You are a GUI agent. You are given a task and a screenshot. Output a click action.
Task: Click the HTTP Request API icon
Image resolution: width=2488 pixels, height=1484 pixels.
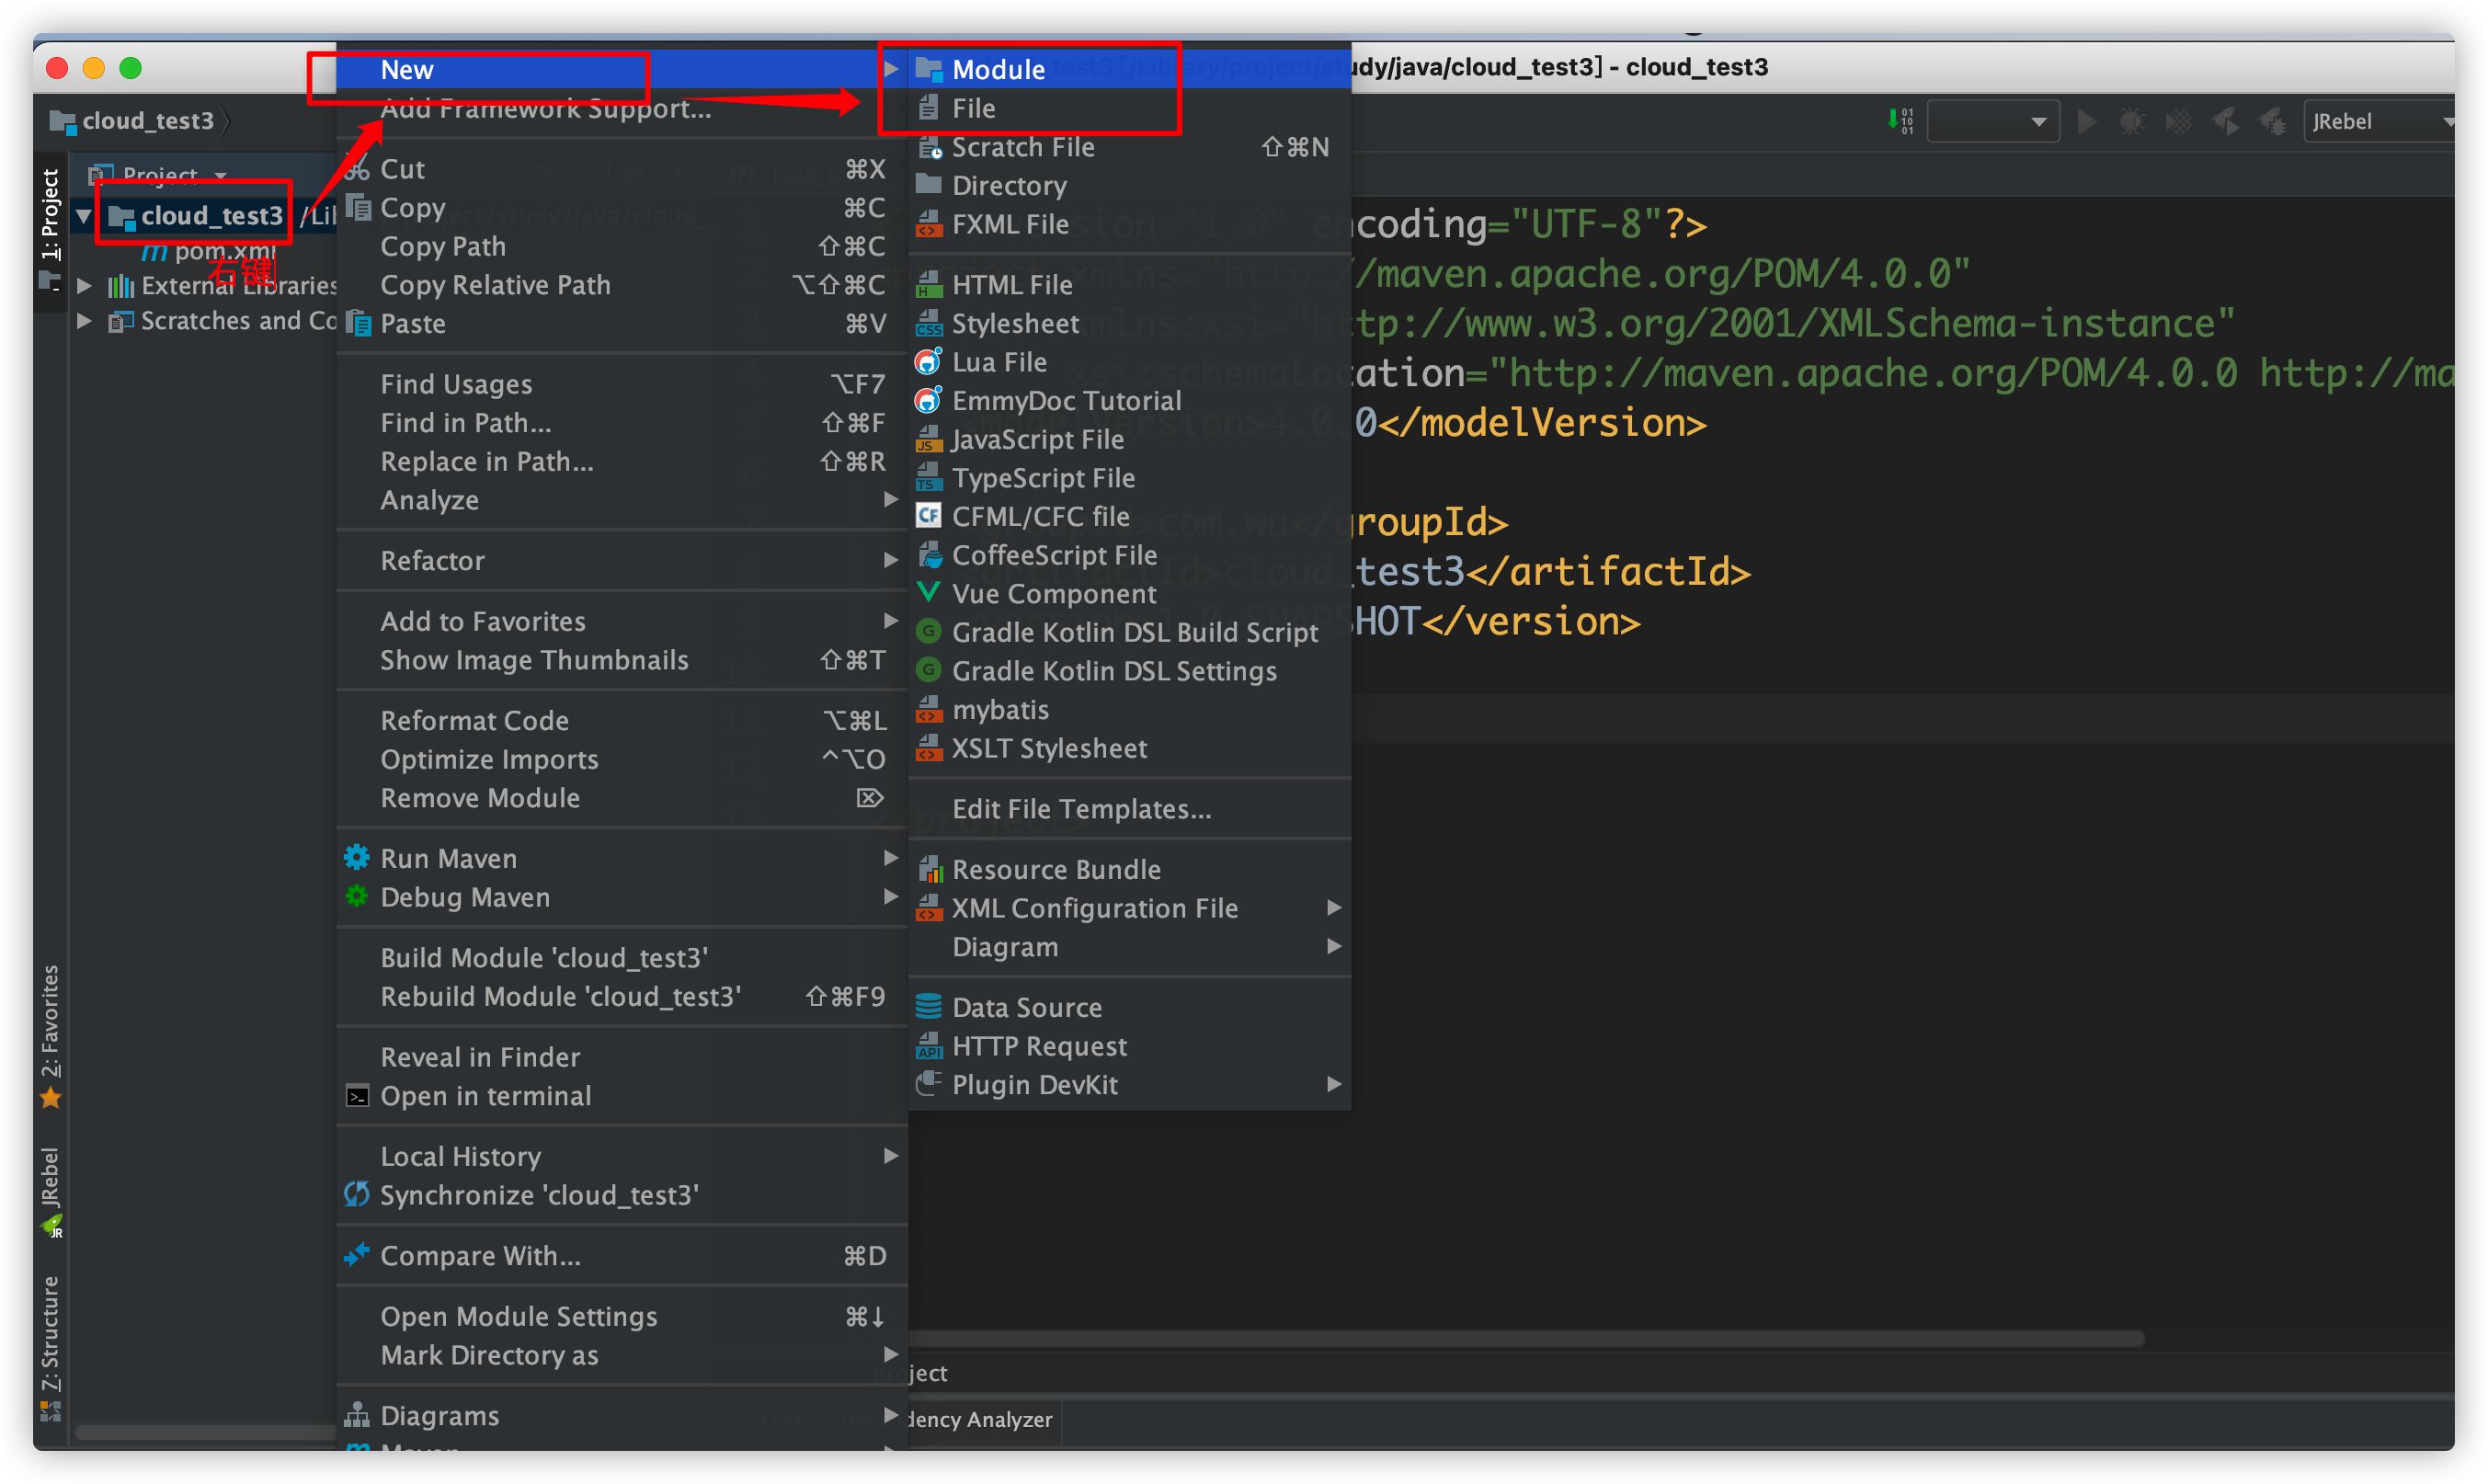(x=929, y=1046)
